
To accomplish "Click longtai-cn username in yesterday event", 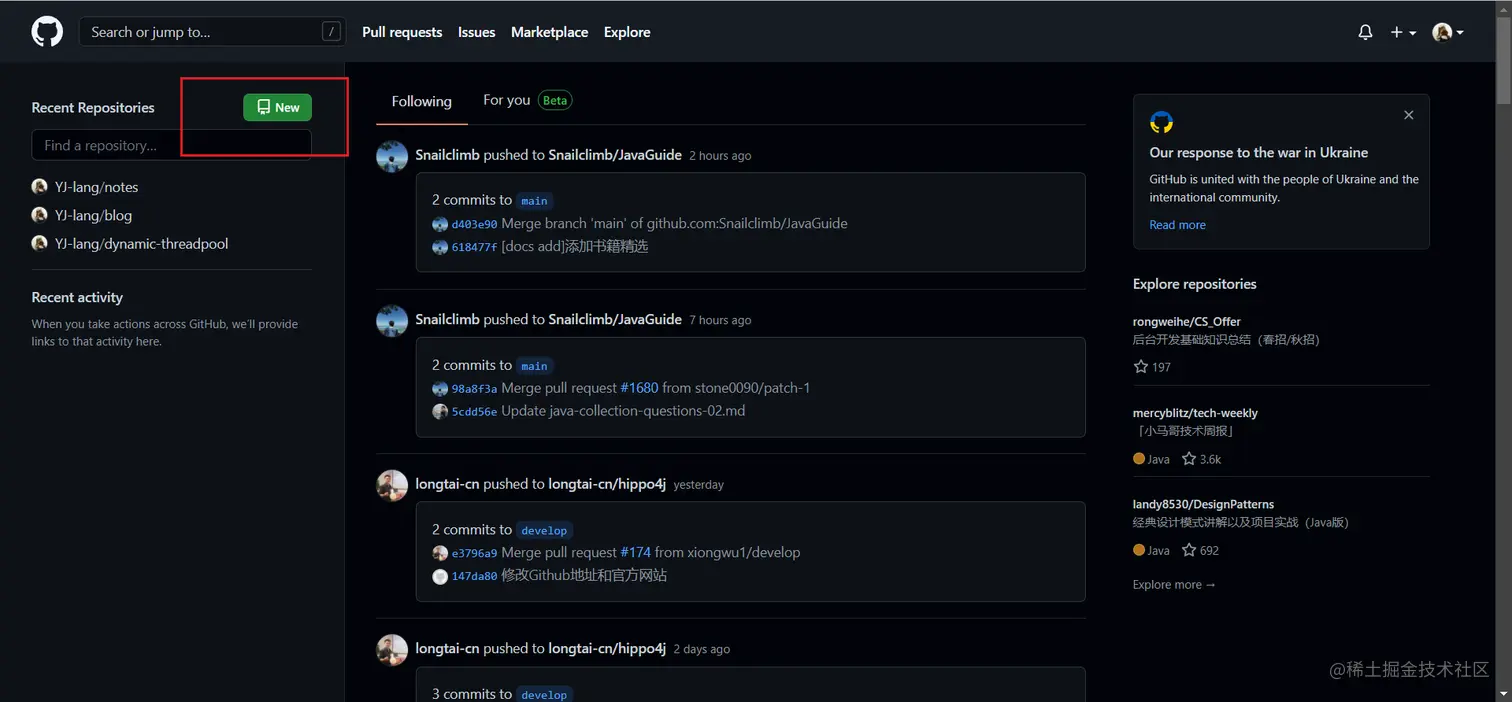I will [x=447, y=484].
